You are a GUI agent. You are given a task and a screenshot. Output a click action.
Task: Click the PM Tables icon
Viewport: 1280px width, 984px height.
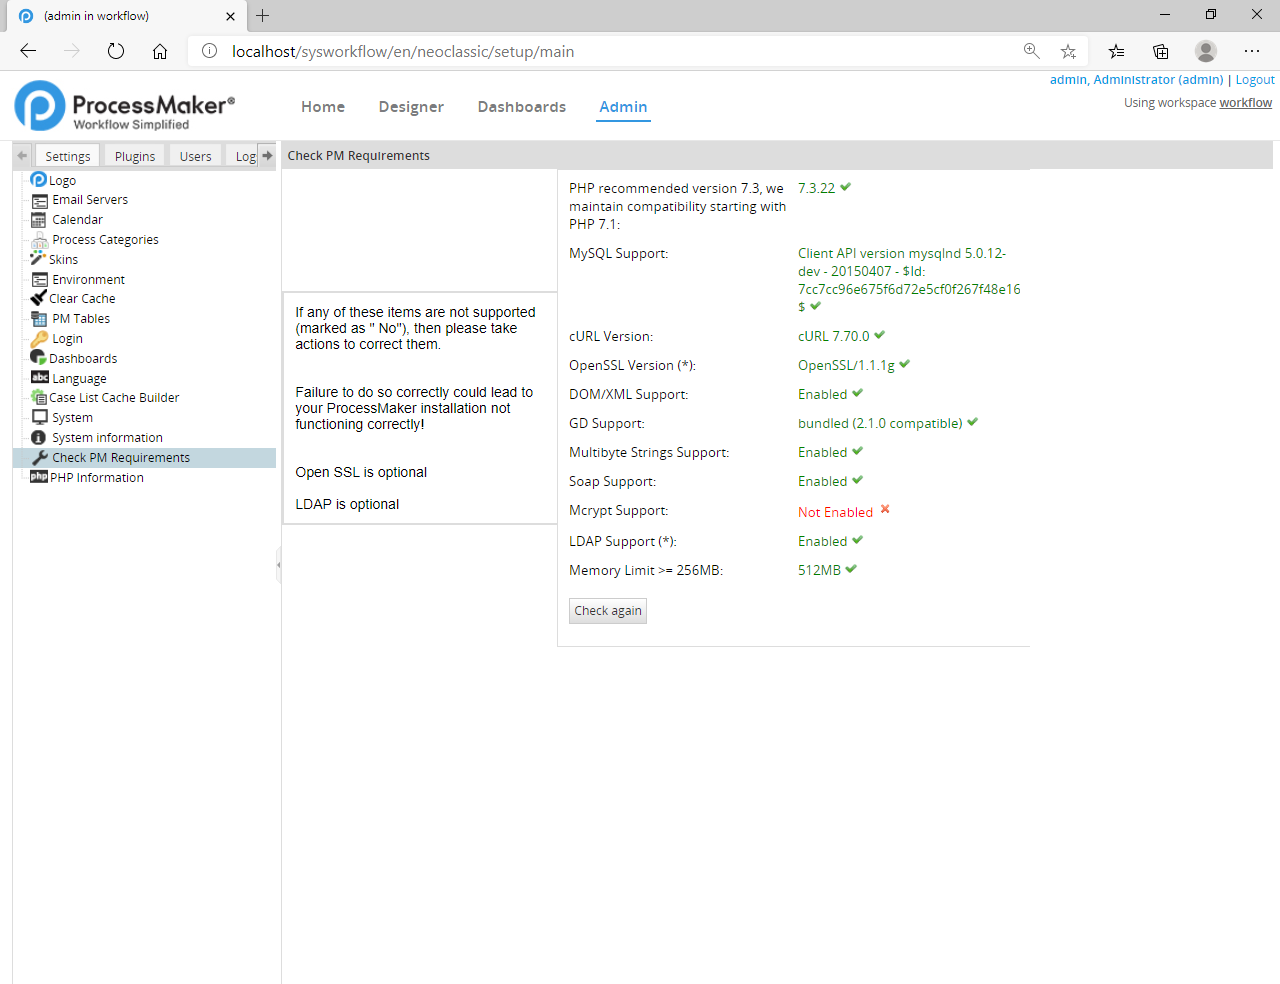39,319
